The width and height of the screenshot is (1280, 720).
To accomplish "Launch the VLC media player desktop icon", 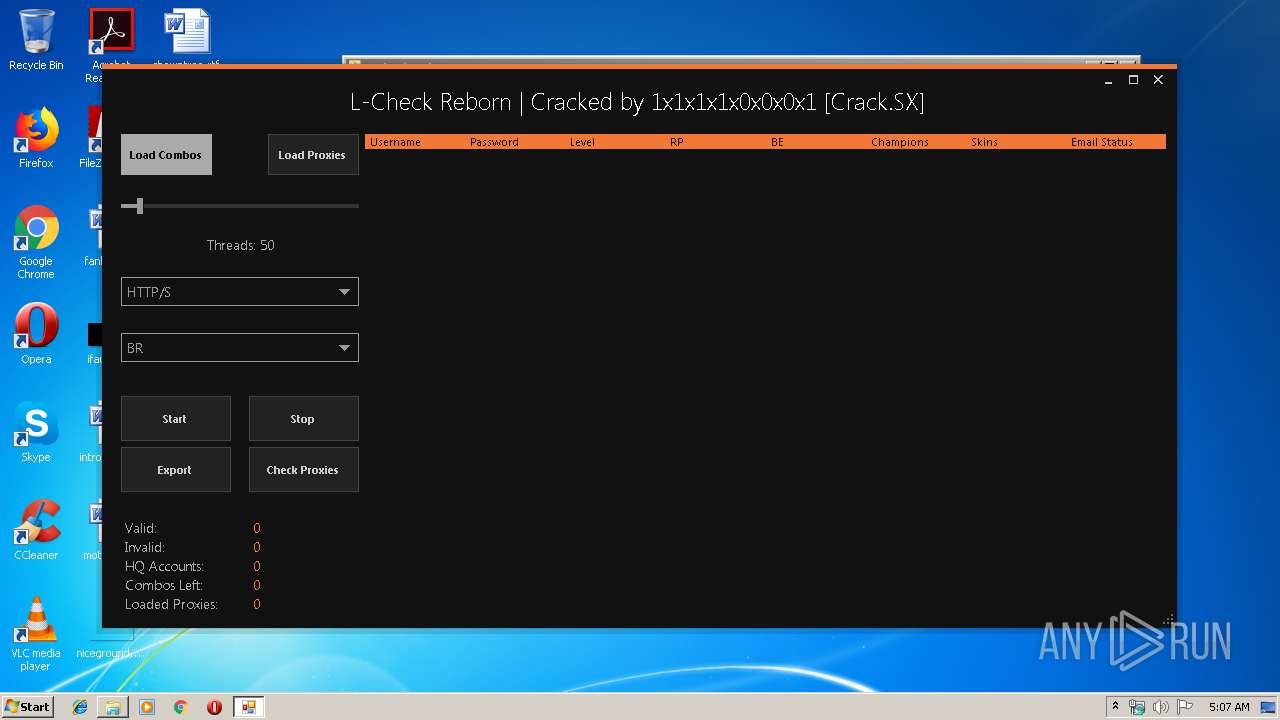I will tap(36, 634).
